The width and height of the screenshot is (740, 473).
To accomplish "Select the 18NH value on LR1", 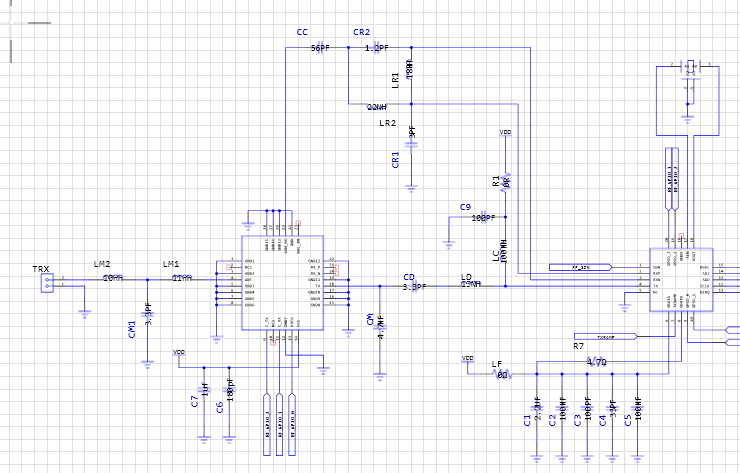I will pyautogui.click(x=410, y=69).
